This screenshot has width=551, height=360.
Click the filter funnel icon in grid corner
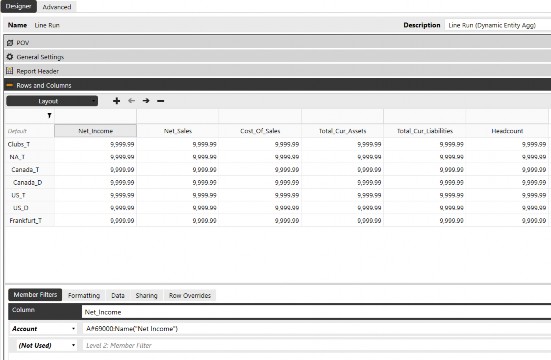point(49,116)
